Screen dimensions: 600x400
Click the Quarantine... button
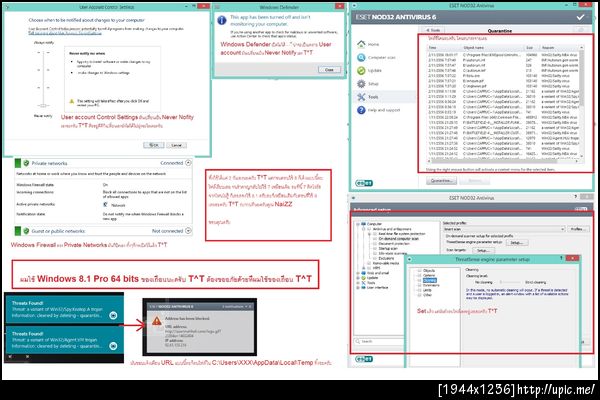(x=441, y=180)
